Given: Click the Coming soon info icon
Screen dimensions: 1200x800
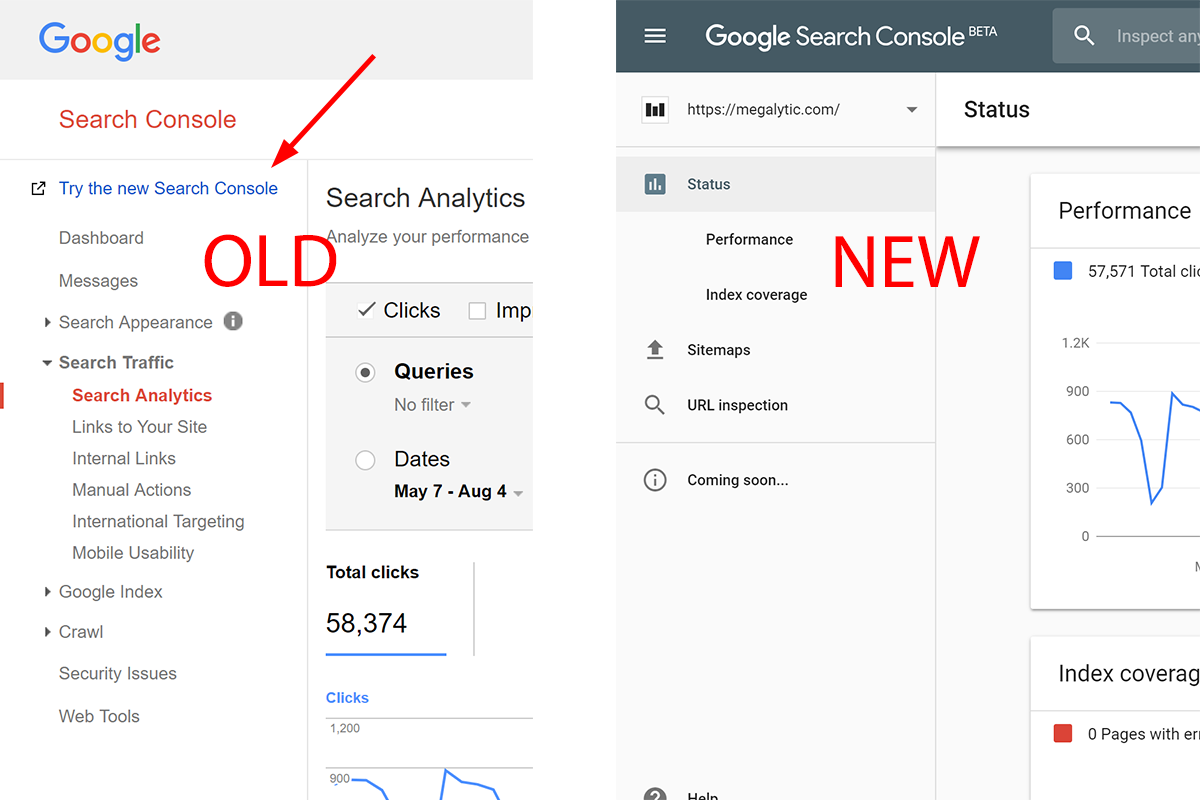Looking at the screenshot, I should 655,480.
